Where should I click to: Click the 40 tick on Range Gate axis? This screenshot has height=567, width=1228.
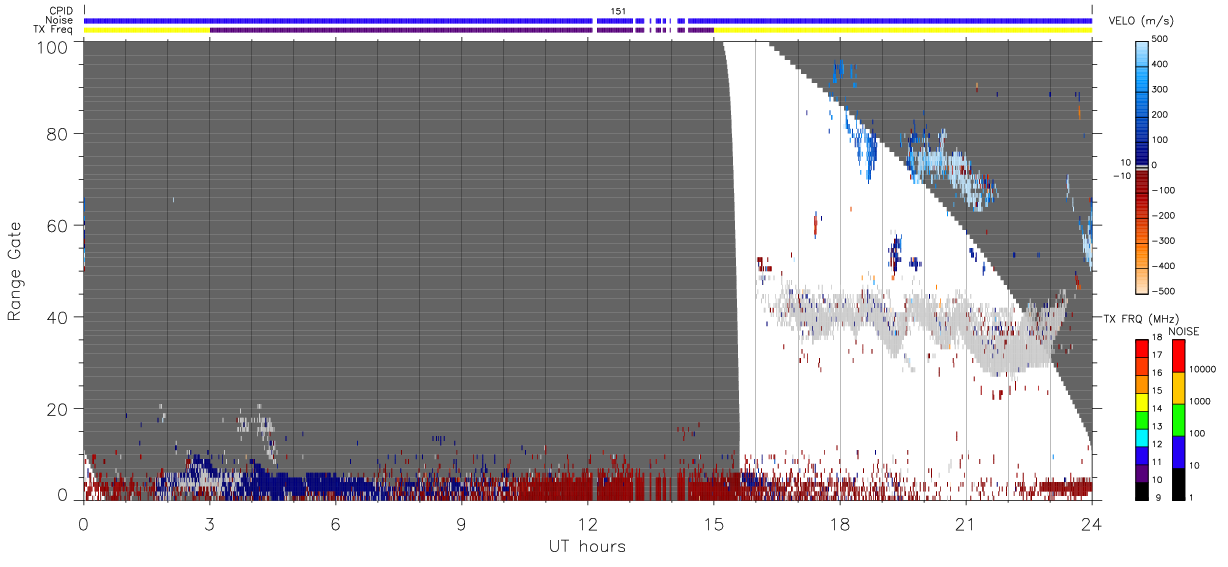(x=58, y=316)
